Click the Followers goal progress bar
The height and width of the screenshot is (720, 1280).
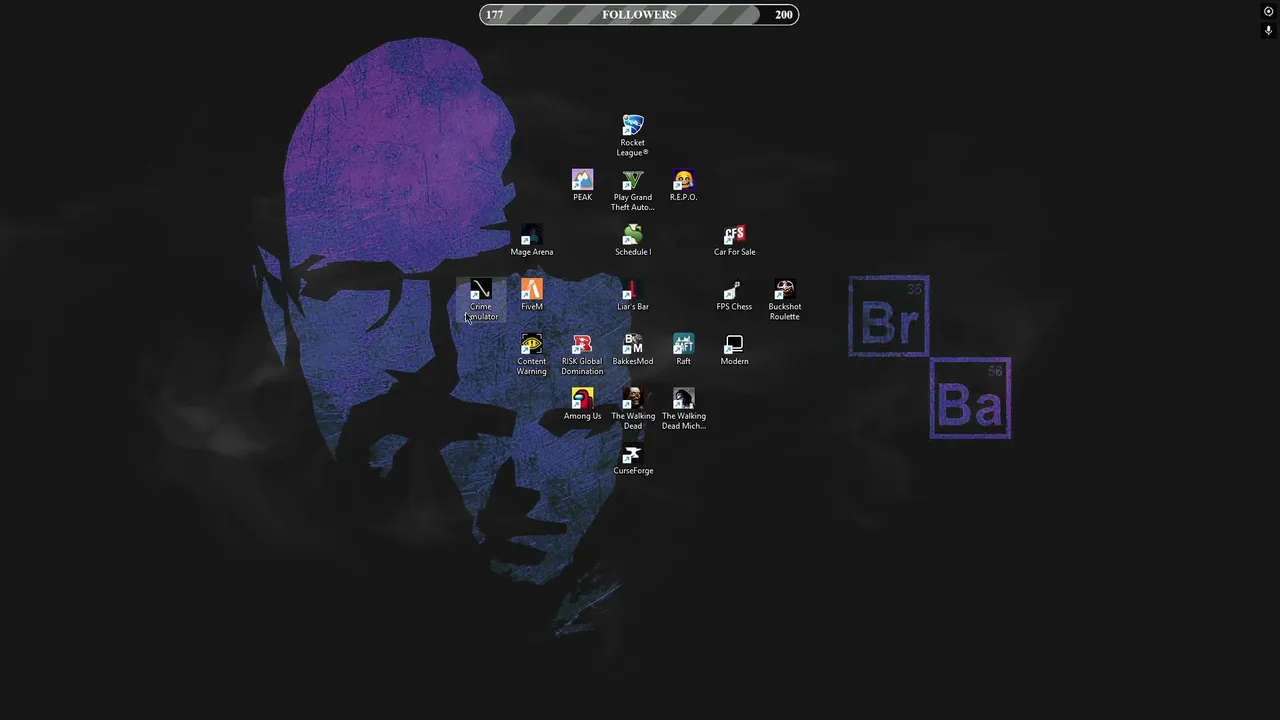(x=639, y=14)
